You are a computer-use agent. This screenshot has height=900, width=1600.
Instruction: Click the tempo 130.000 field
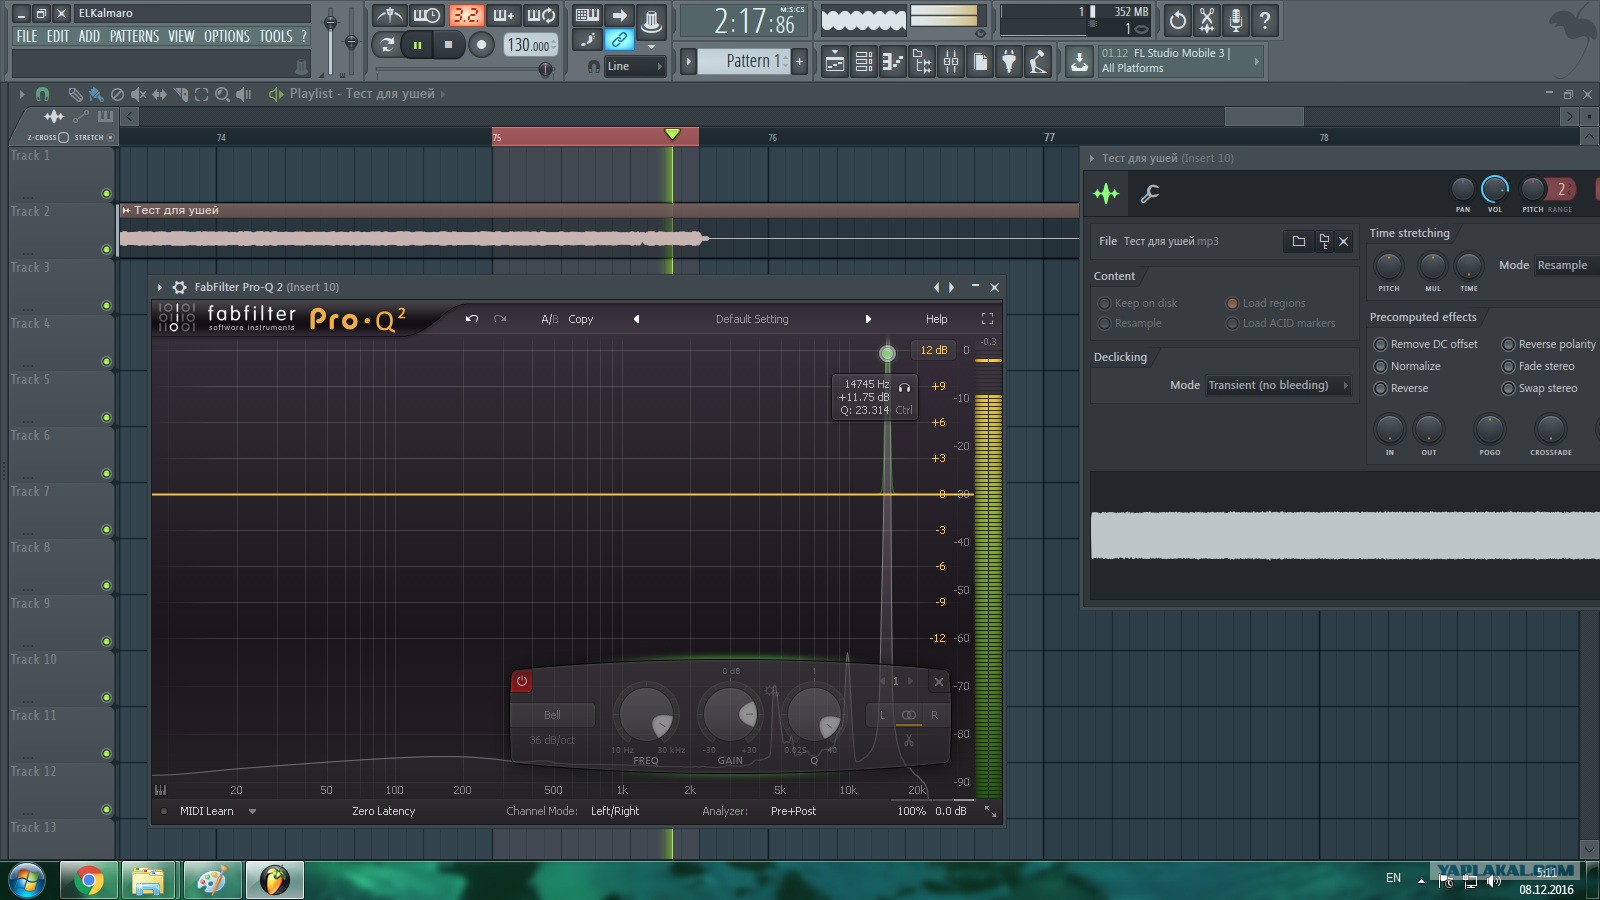(x=530, y=45)
